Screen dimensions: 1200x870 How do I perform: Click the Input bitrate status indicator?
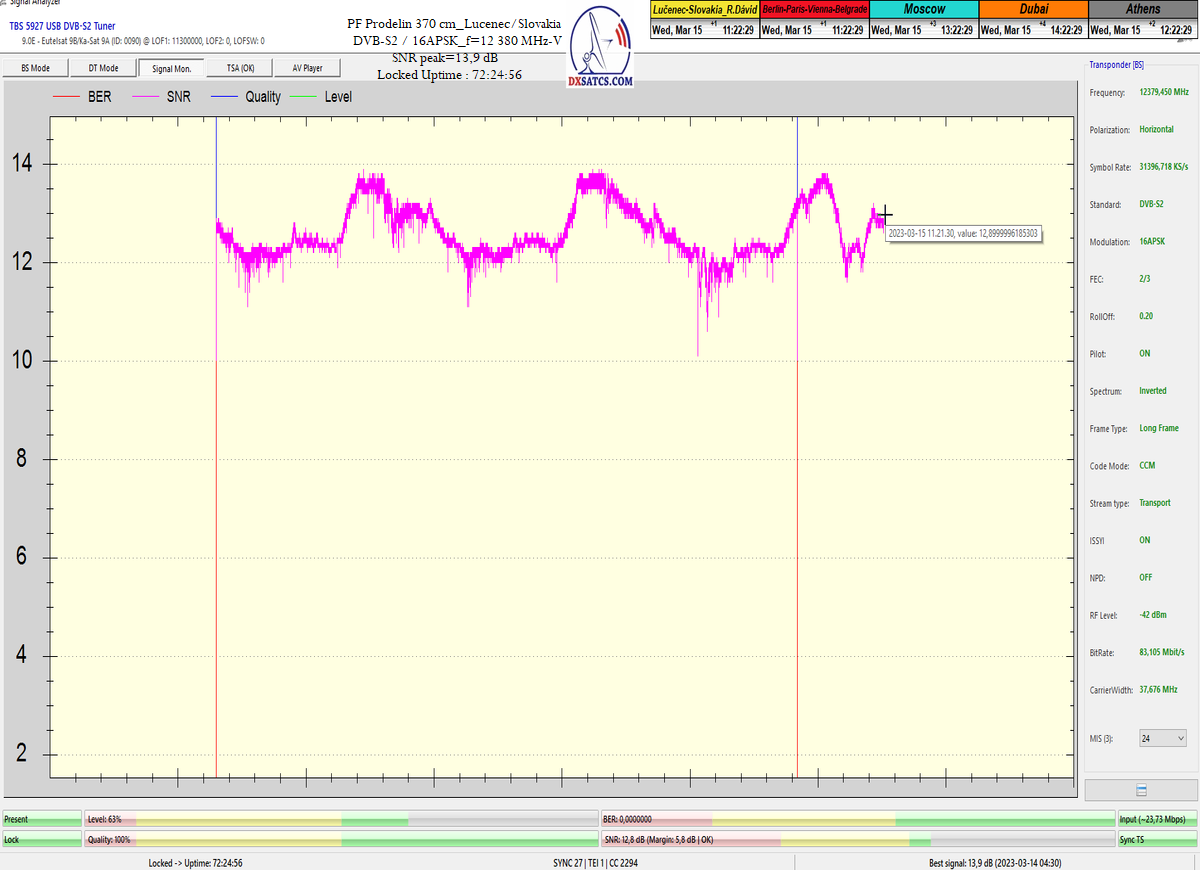point(1156,819)
